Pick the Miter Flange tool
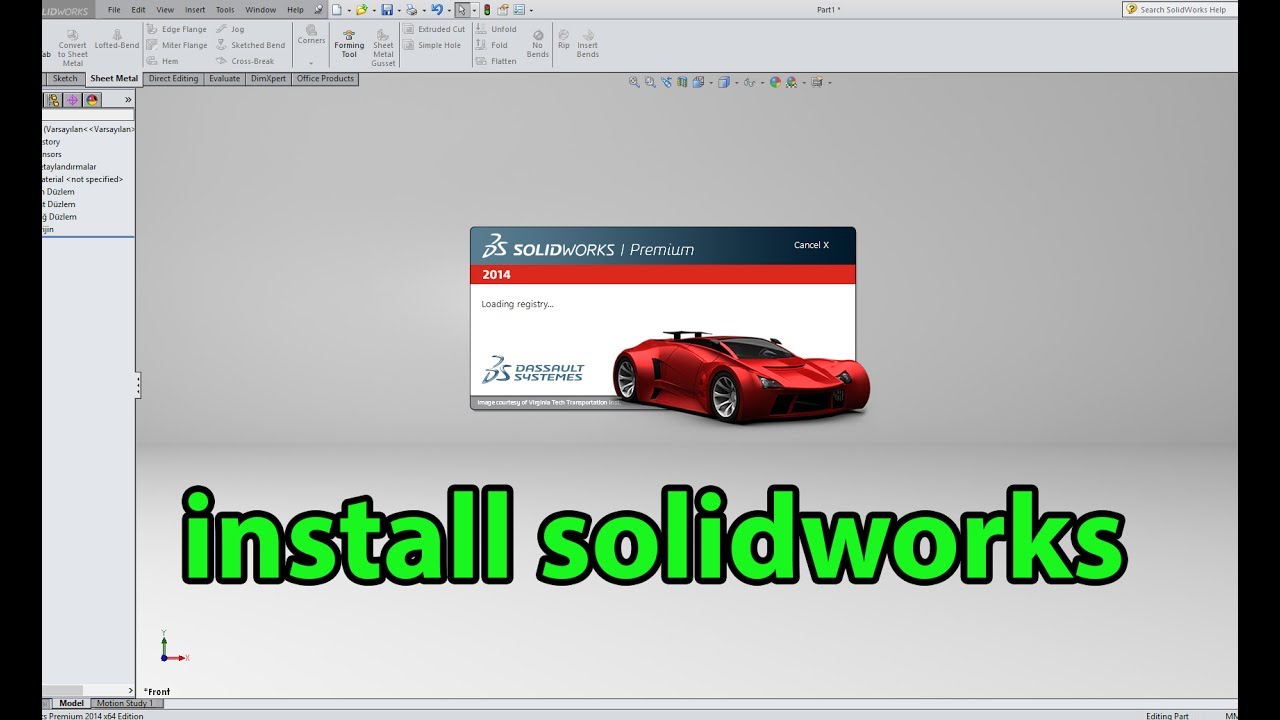The height and width of the screenshot is (720, 1280). pyautogui.click(x=176, y=45)
